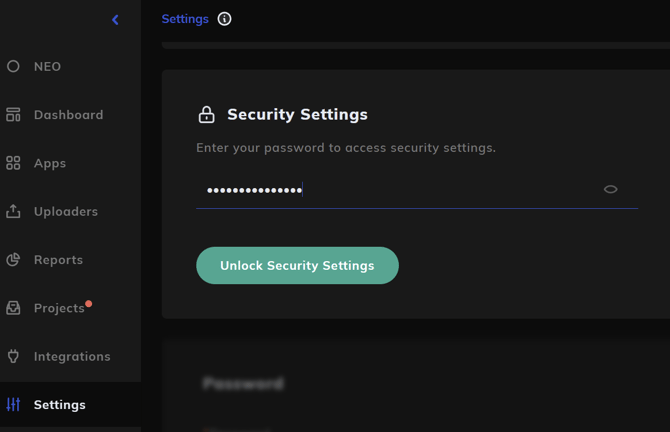Click the Apps grid icon
Viewport: 670px width, 432px height.
[13, 163]
